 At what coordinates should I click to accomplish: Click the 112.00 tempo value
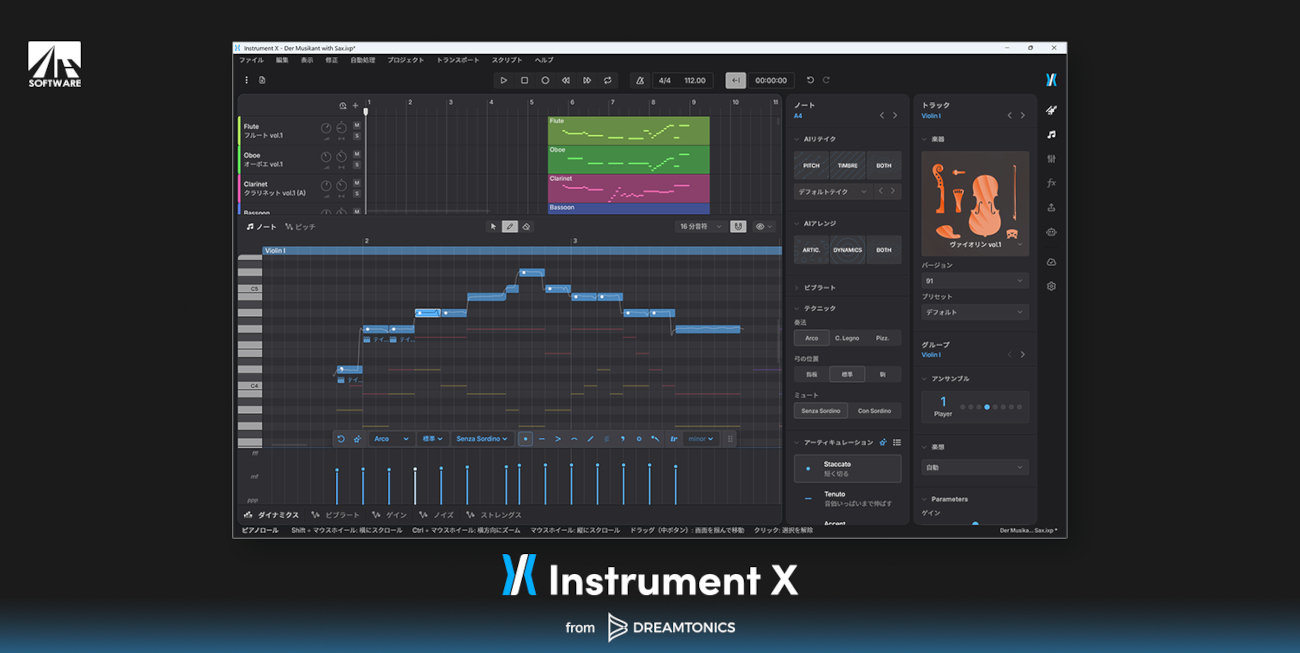(694, 80)
